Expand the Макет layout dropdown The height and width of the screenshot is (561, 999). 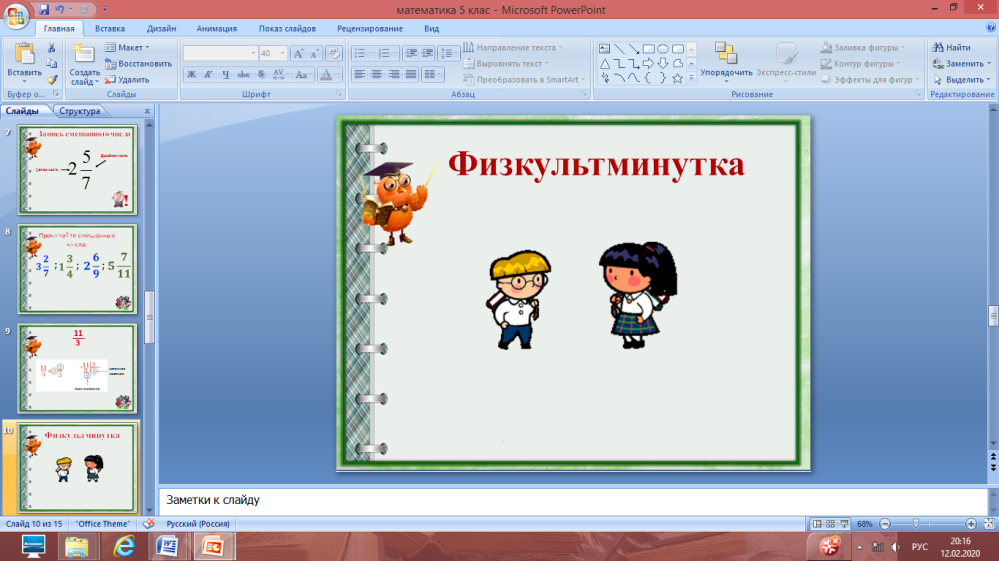click(127, 48)
